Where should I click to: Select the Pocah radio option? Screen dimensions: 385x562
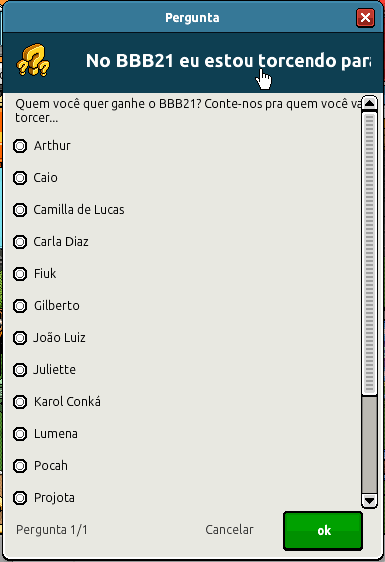point(20,466)
